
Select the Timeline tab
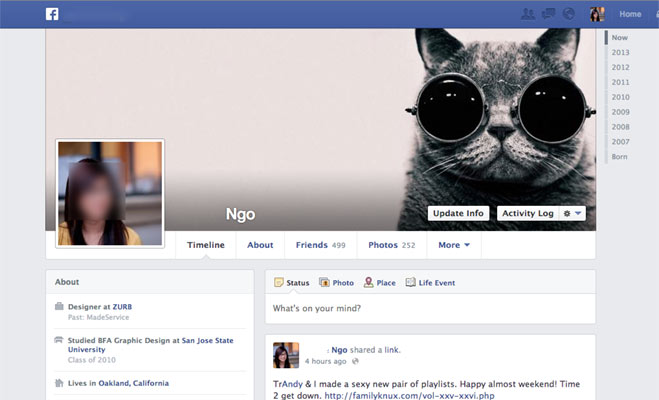(206, 245)
